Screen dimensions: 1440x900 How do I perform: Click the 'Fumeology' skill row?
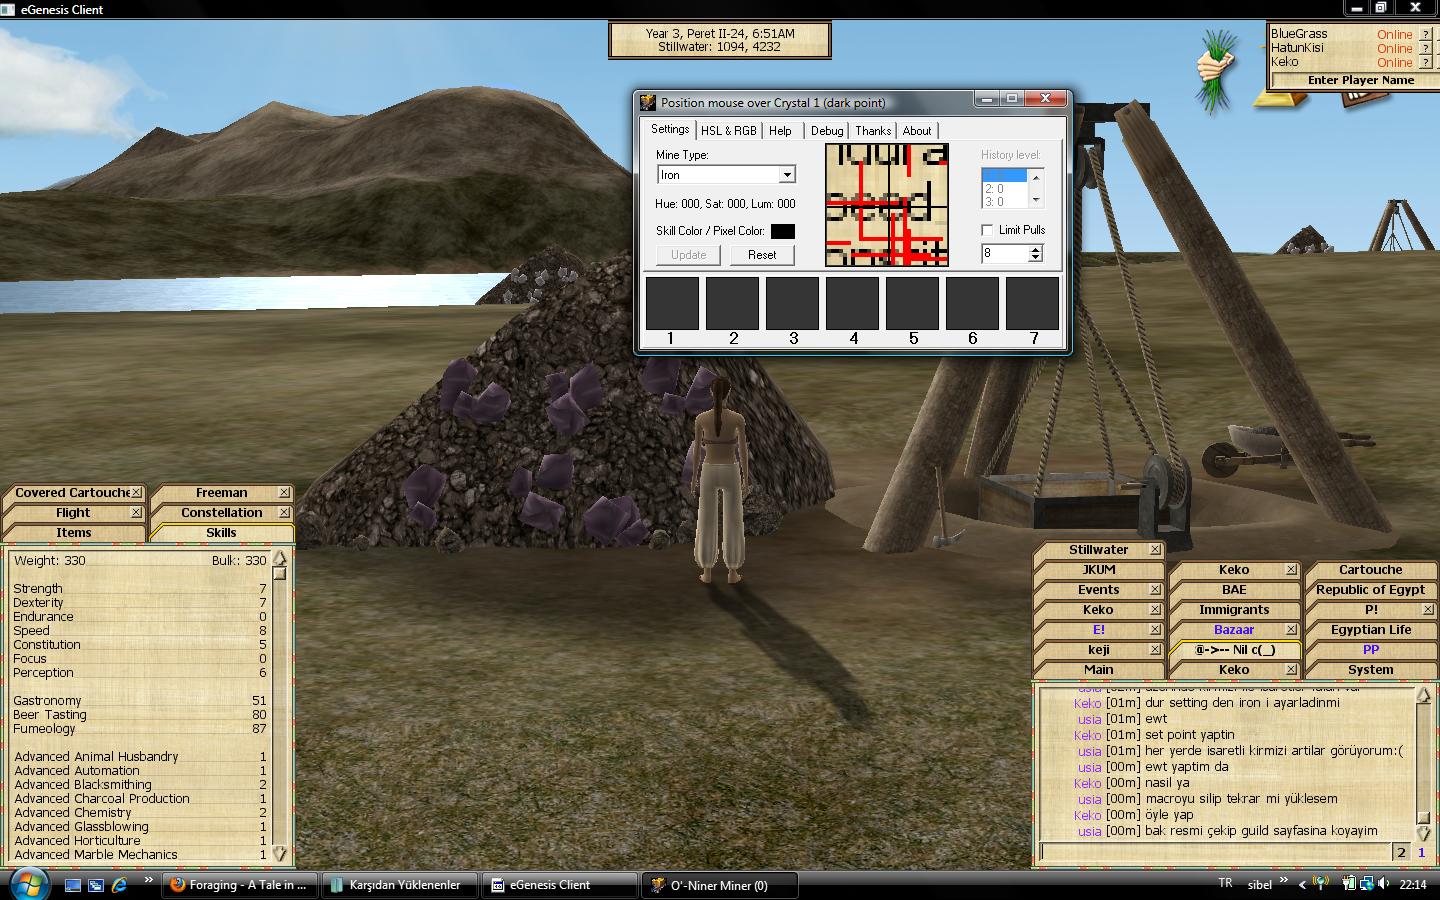click(140, 729)
